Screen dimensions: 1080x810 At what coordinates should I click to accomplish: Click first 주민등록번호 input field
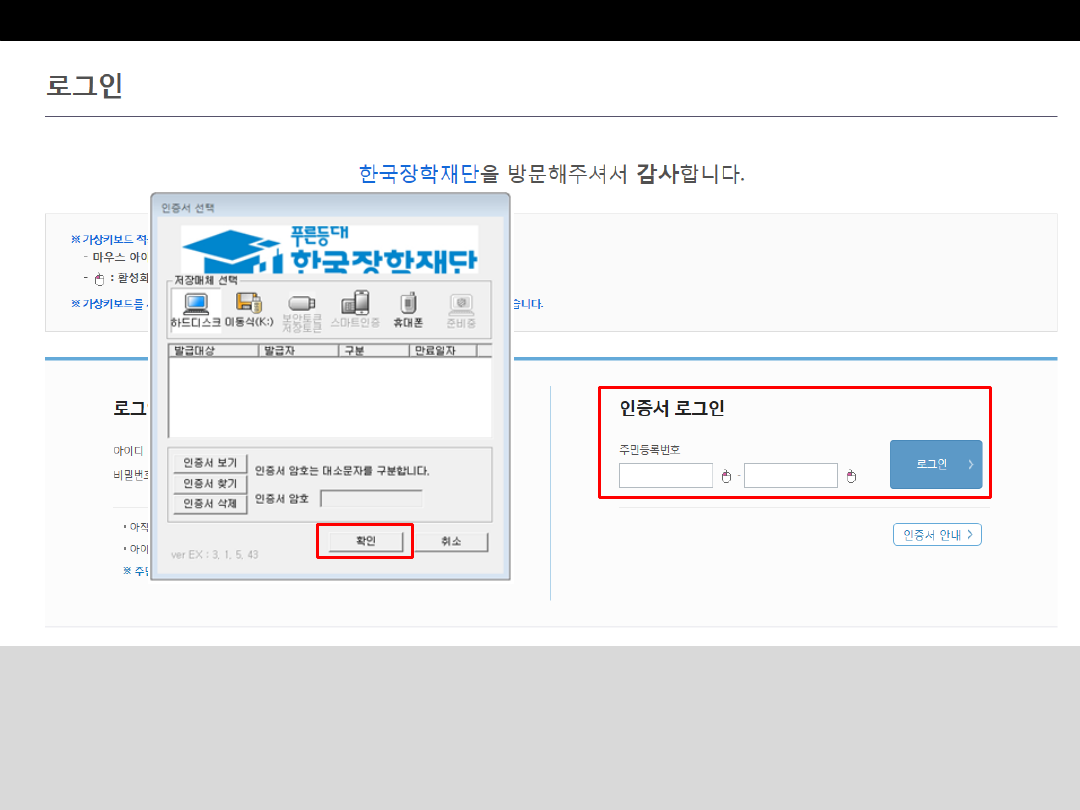point(665,476)
